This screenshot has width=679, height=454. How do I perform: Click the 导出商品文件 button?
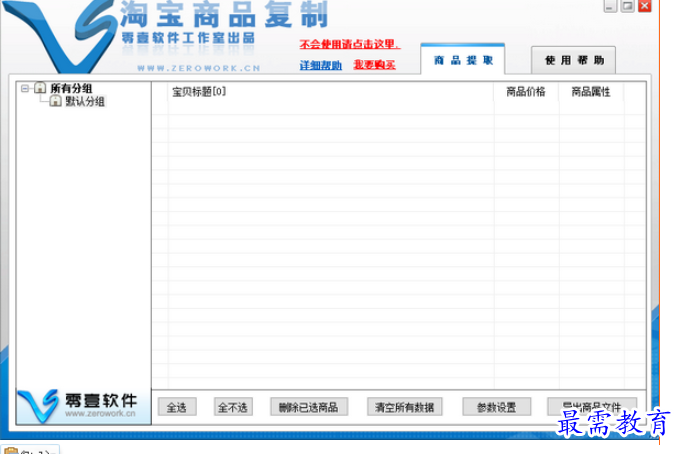pyautogui.click(x=592, y=407)
